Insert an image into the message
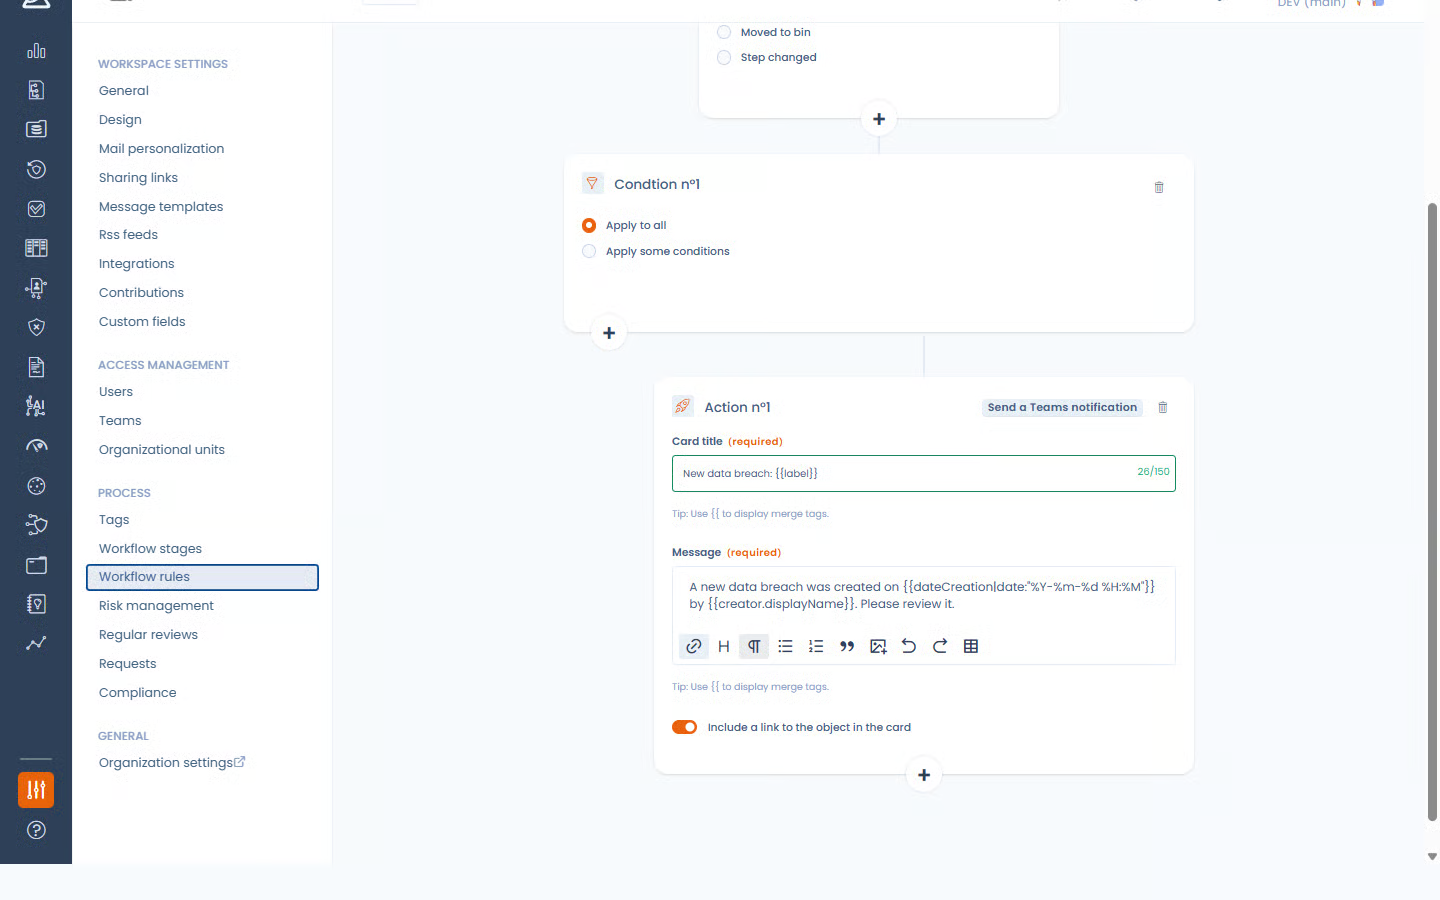The width and height of the screenshot is (1440, 900). point(878,646)
